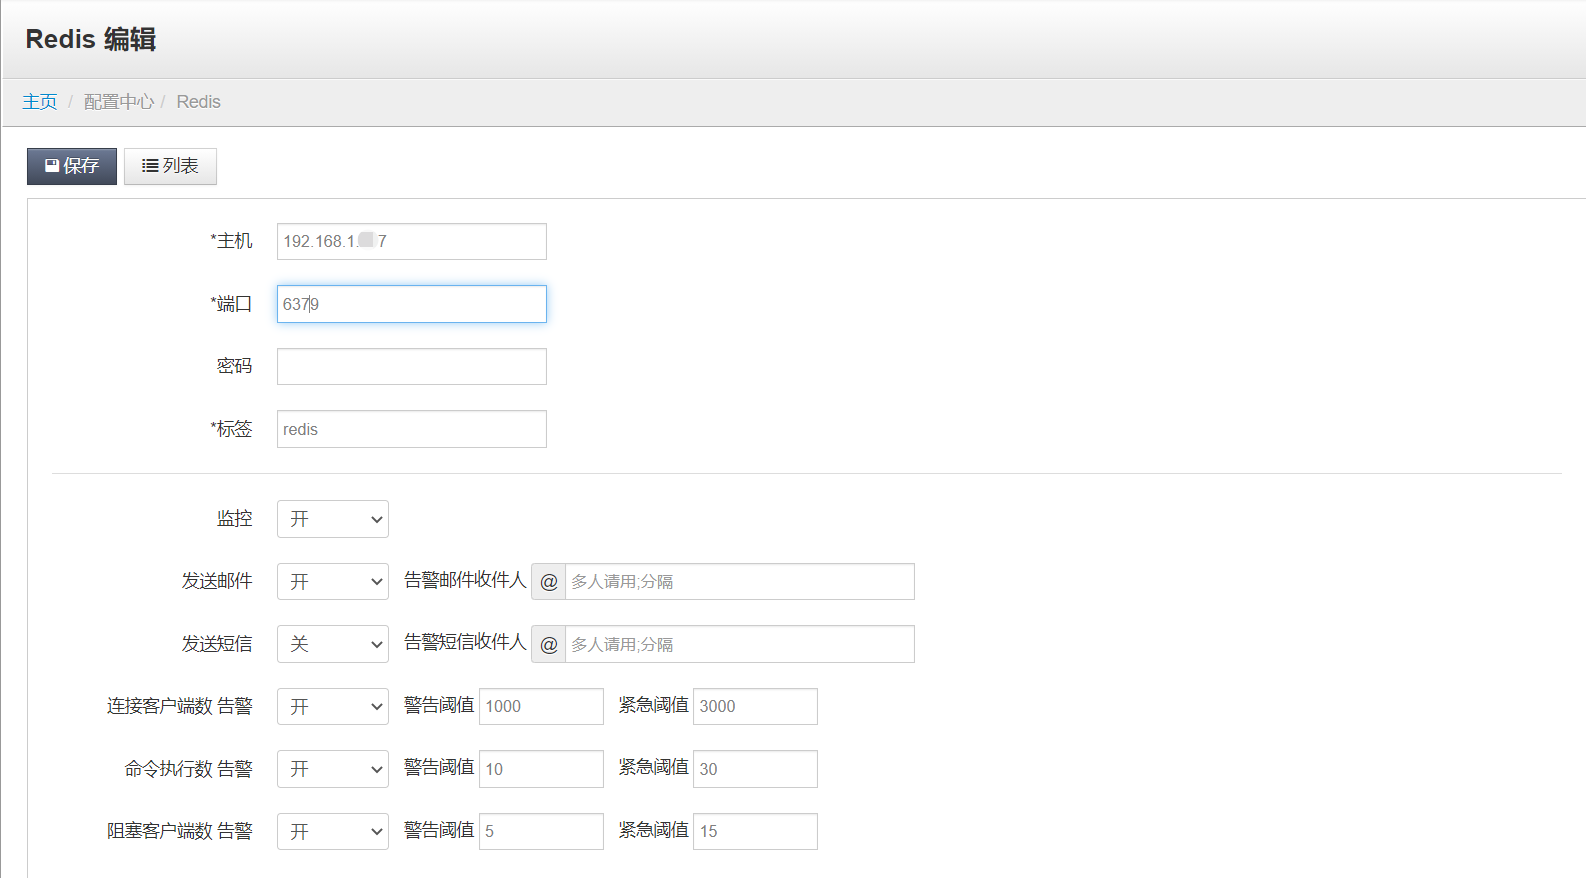The height and width of the screenshot is (878, 1586).
Task: Click 紧急阈值 field showing 3000
Action: coord(755,706)
